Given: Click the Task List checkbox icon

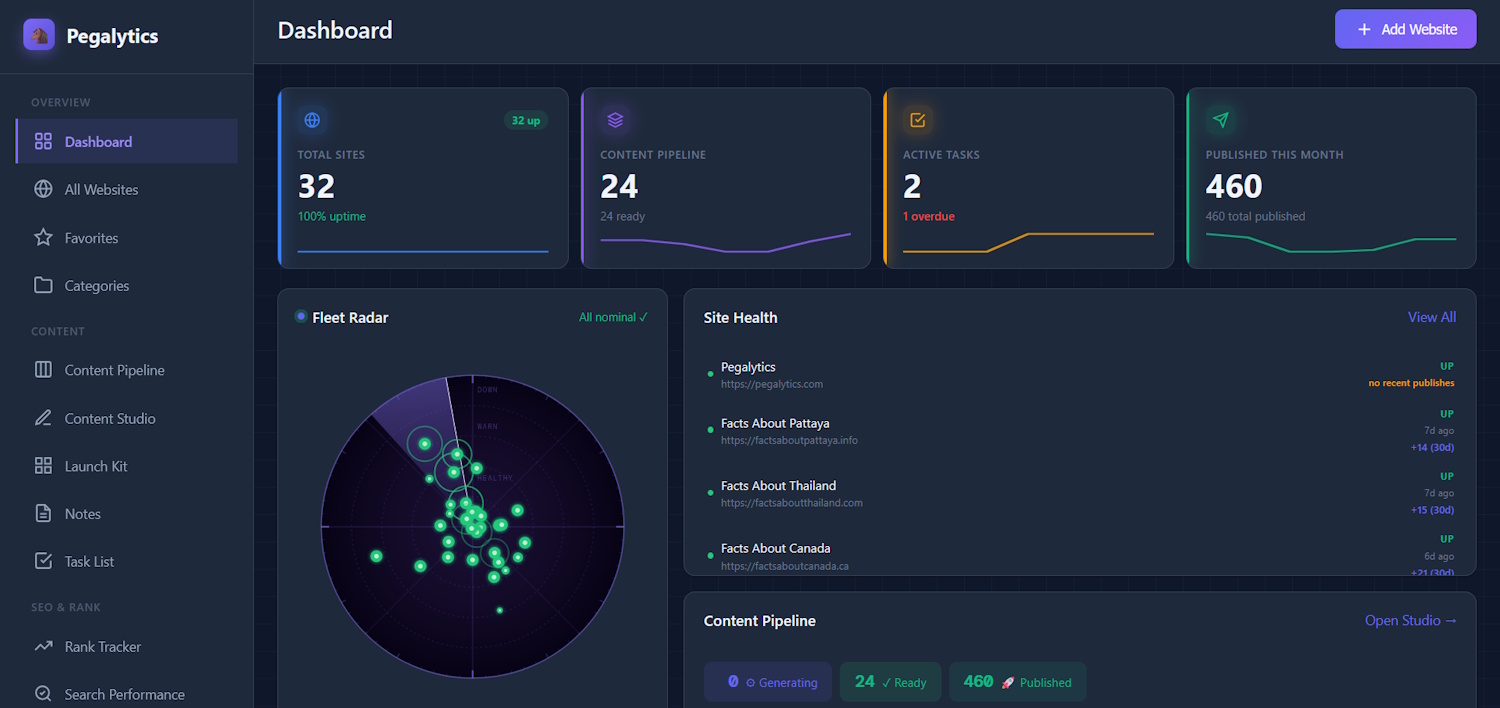Looking at the screenshot, I should pos(43,561).
